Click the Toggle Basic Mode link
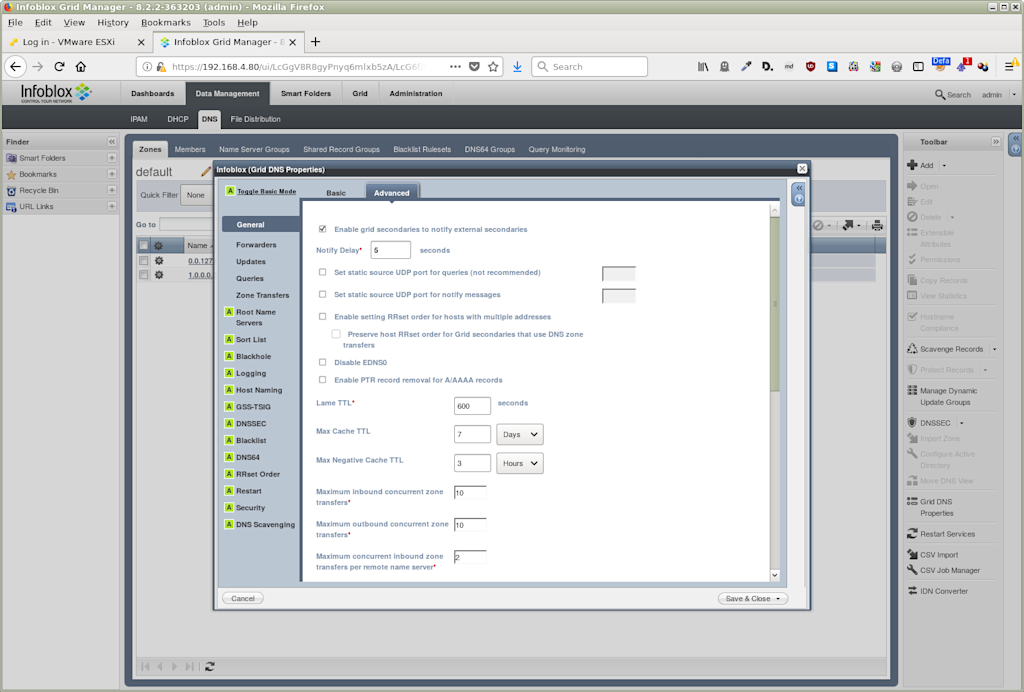 coord(266,191)
